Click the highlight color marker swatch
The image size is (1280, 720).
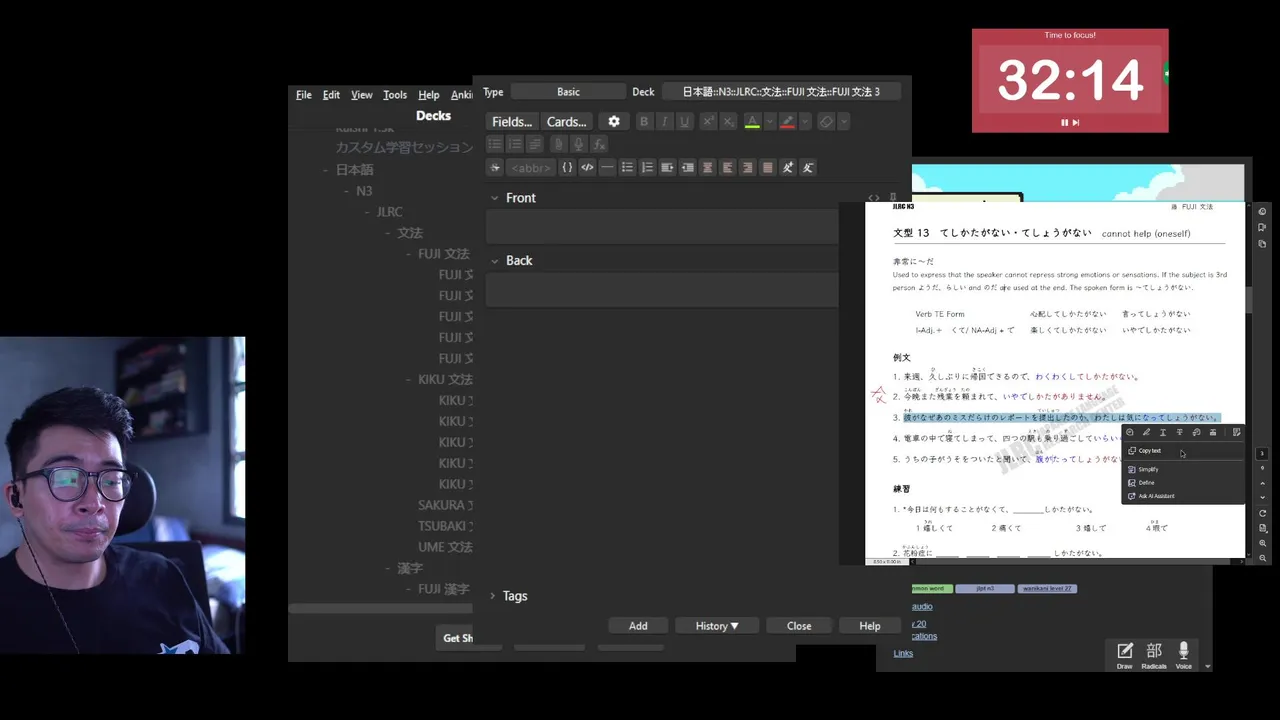click(x=788, y=122)
